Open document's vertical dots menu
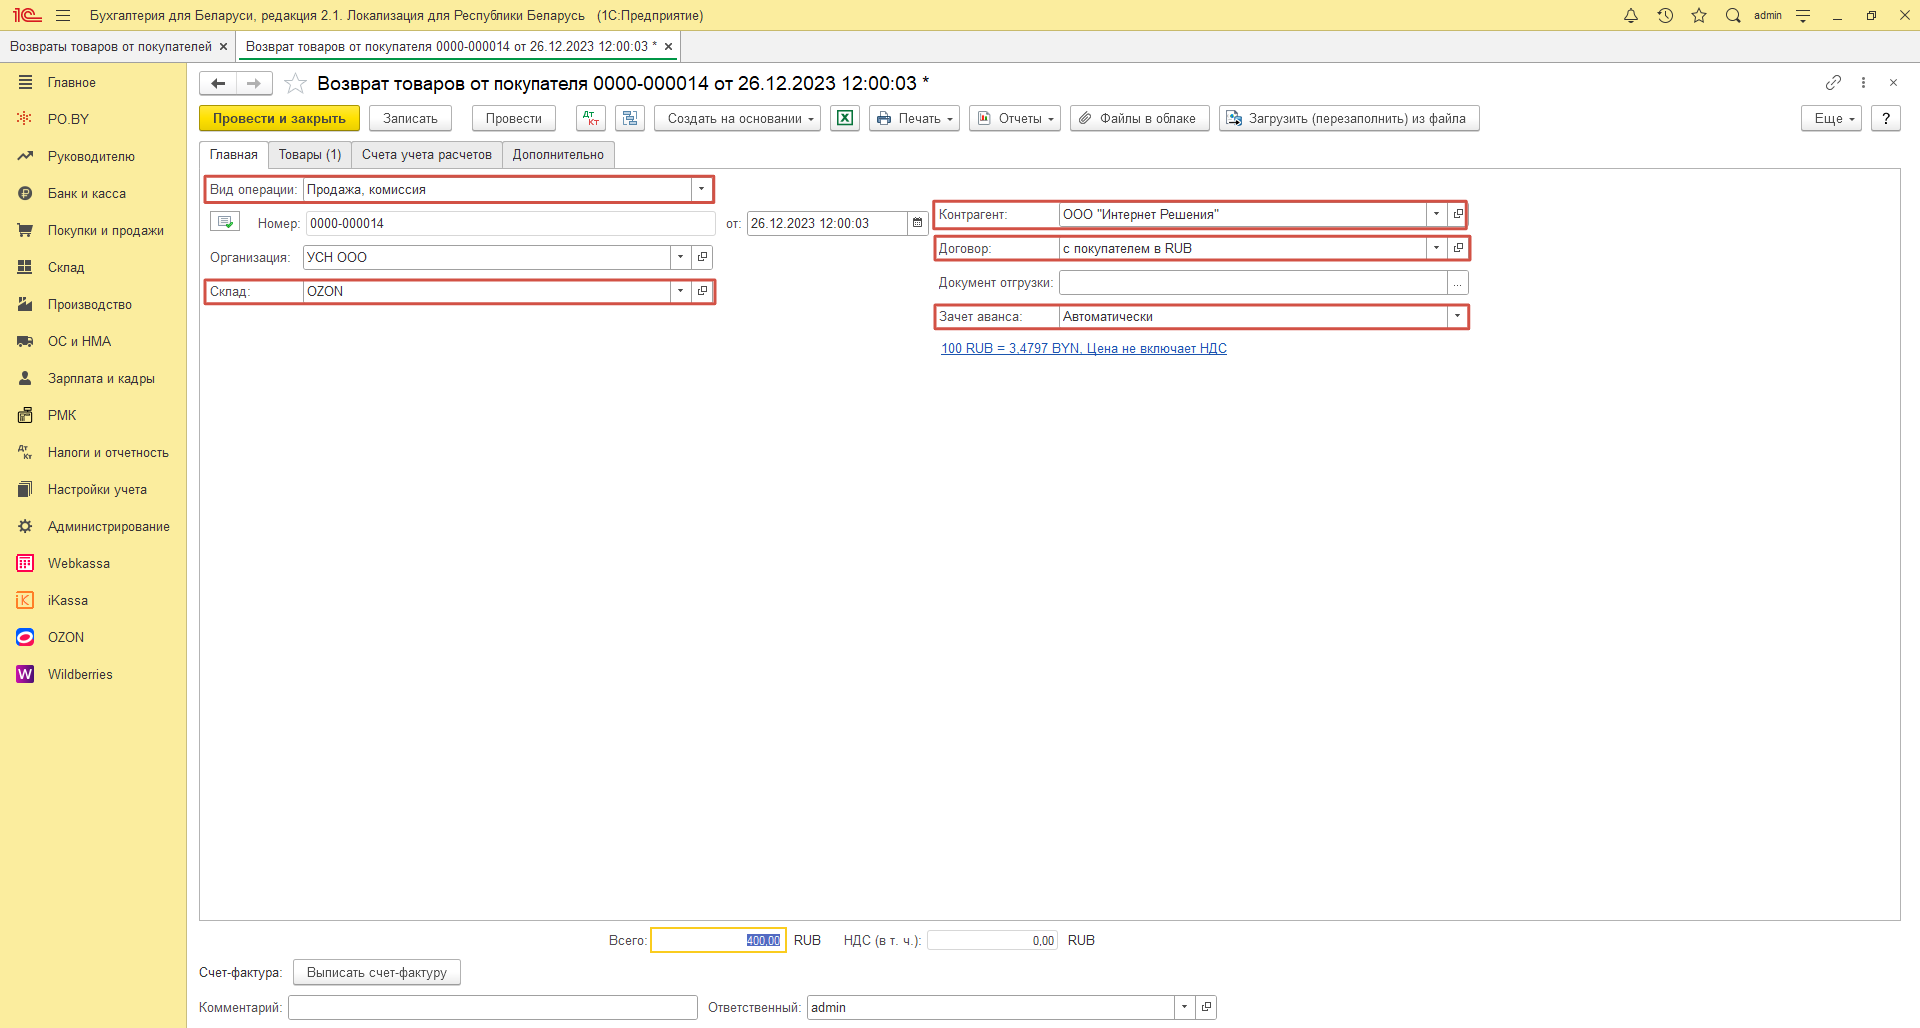 pyautogui.click(x=1863, y=82)
